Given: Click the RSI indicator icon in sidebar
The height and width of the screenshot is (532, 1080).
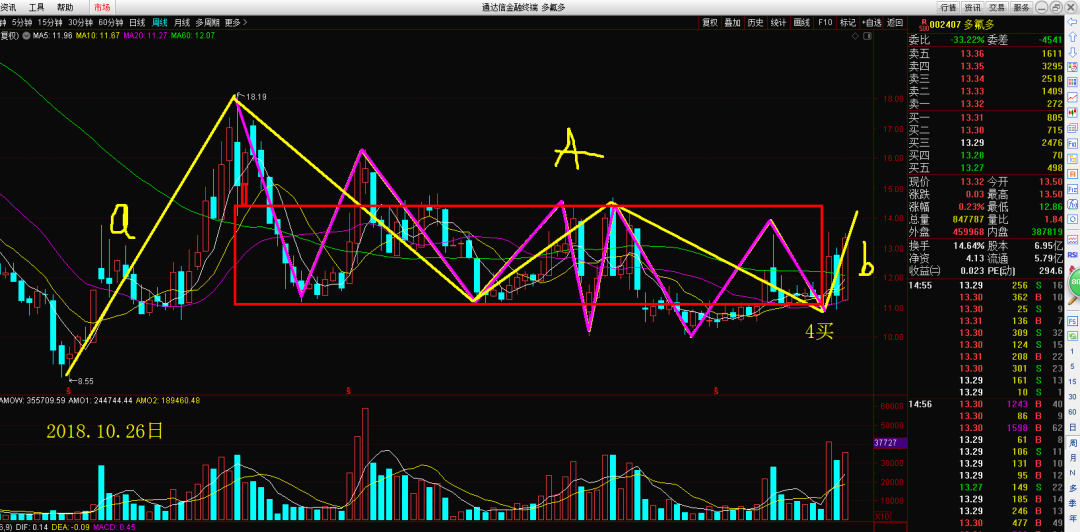Looking at the screenshot, I should click(x=1072, y=254).
